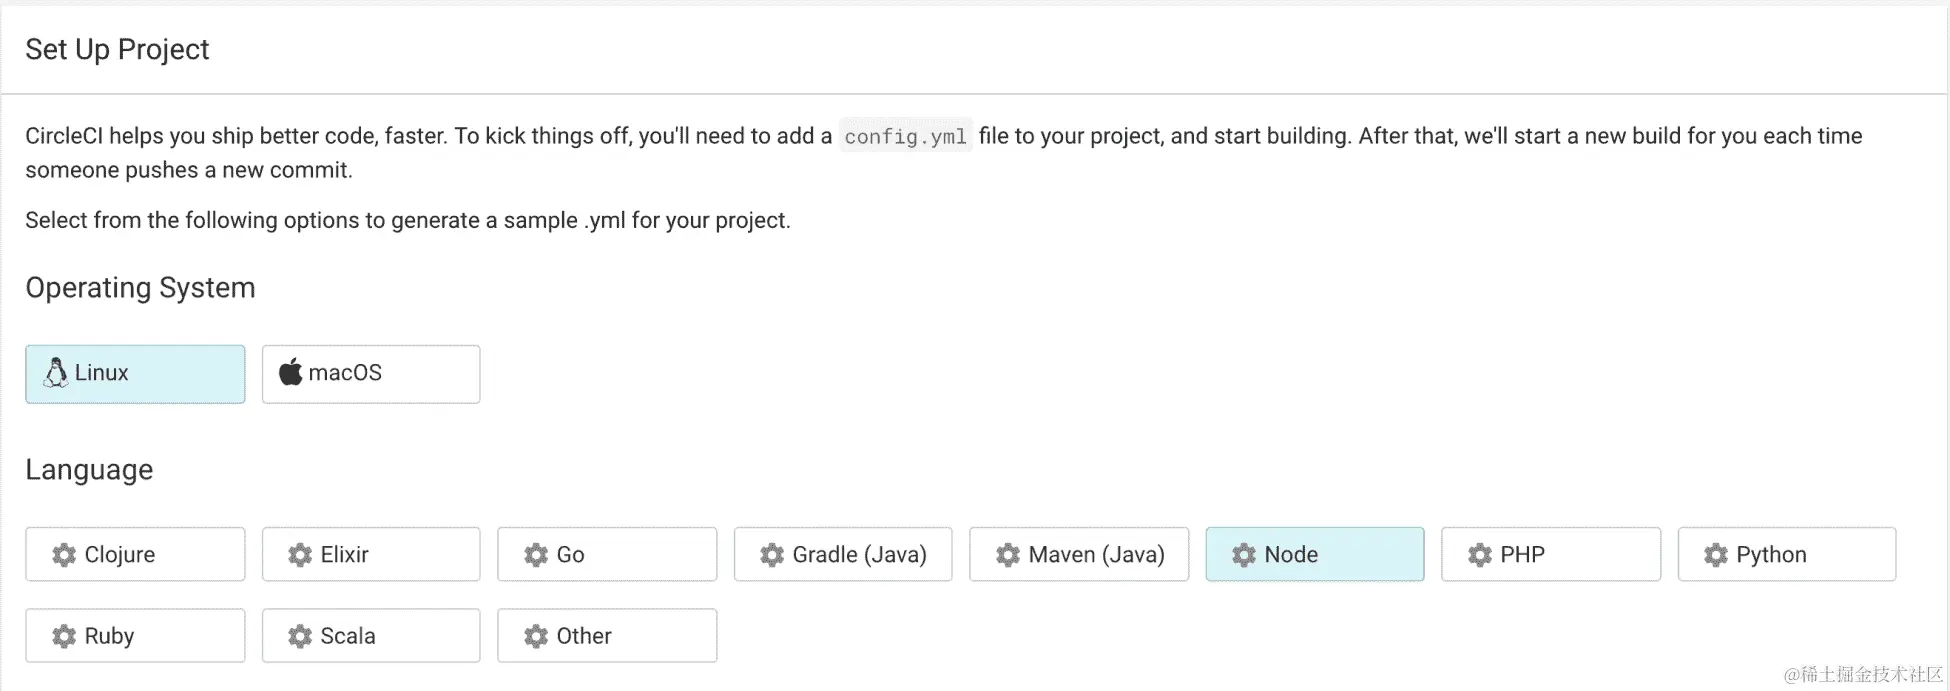The image size is (1950, 691).
Task: Click the gear icon beside Go
Action: click(536, 555)
